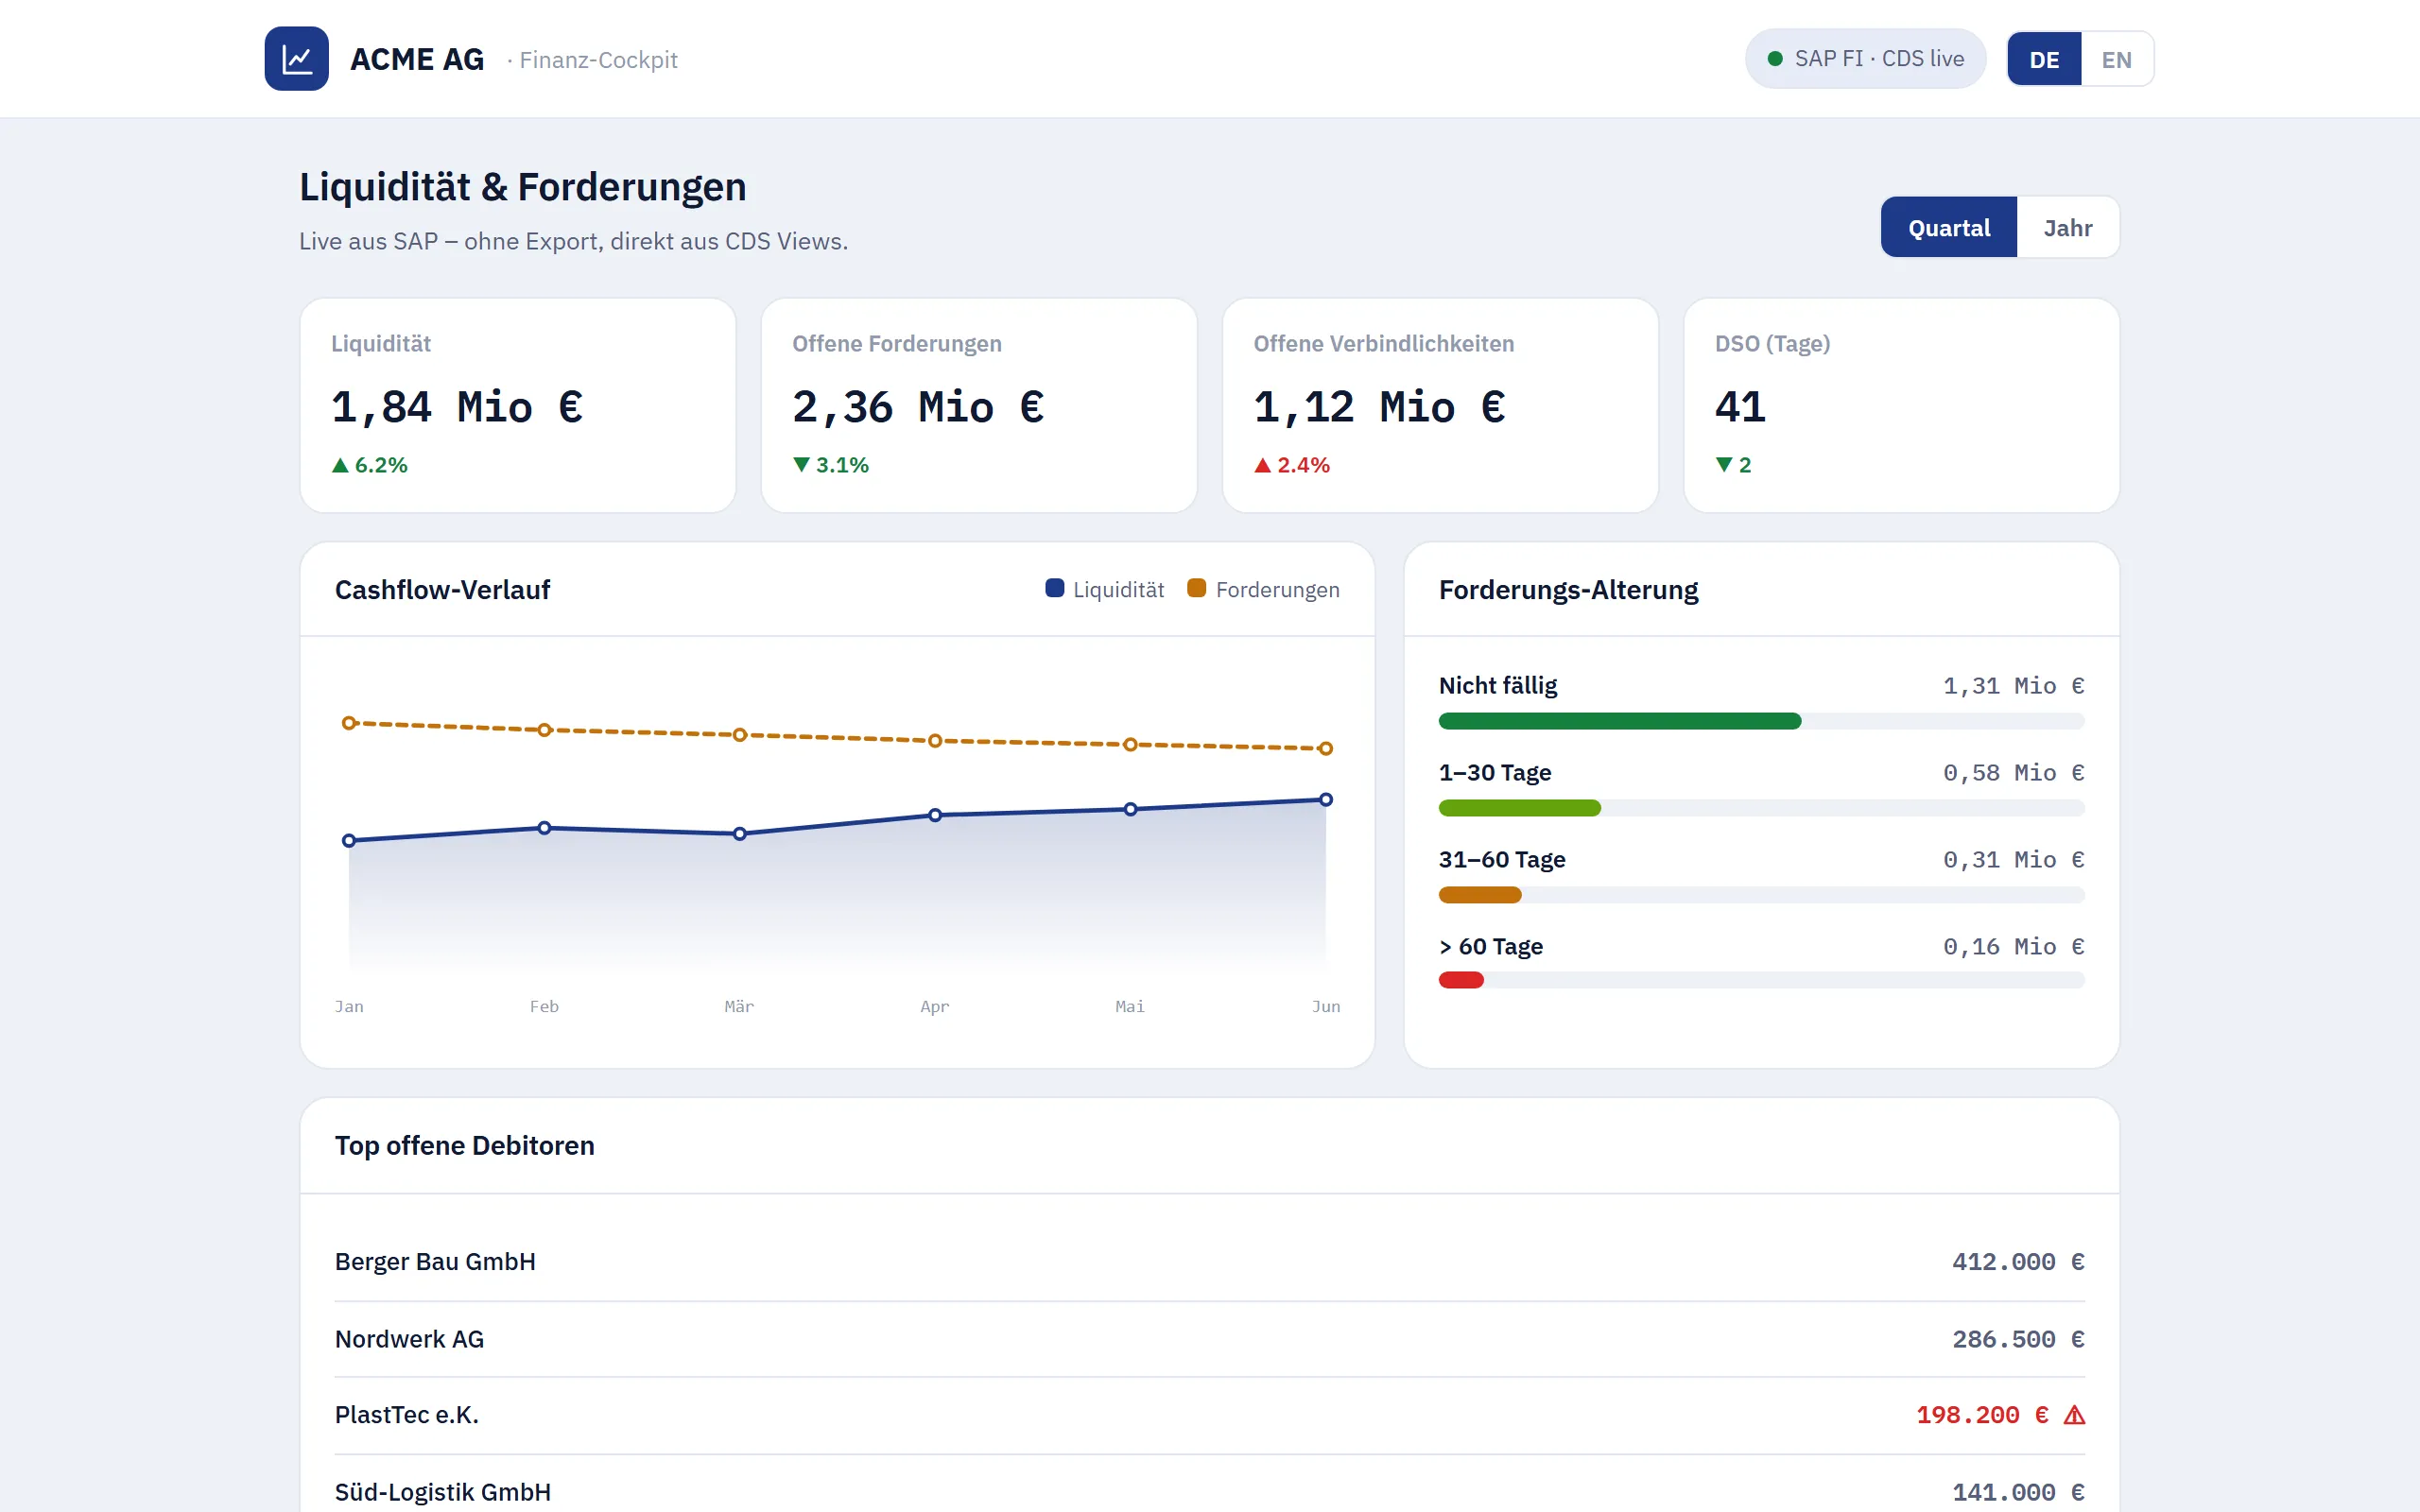
Task: Click the red 198.200 € amount
Action: tap(1982, 1415)
